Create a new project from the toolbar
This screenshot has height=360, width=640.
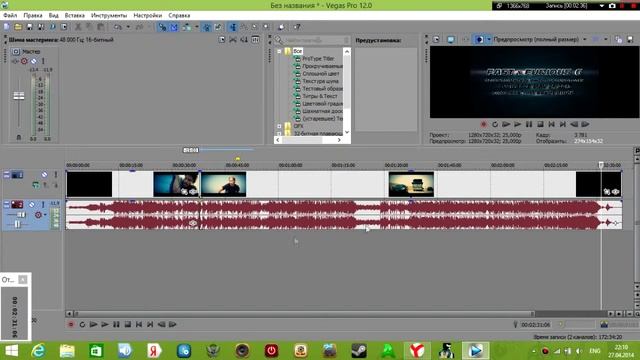[x=7, y=27]
